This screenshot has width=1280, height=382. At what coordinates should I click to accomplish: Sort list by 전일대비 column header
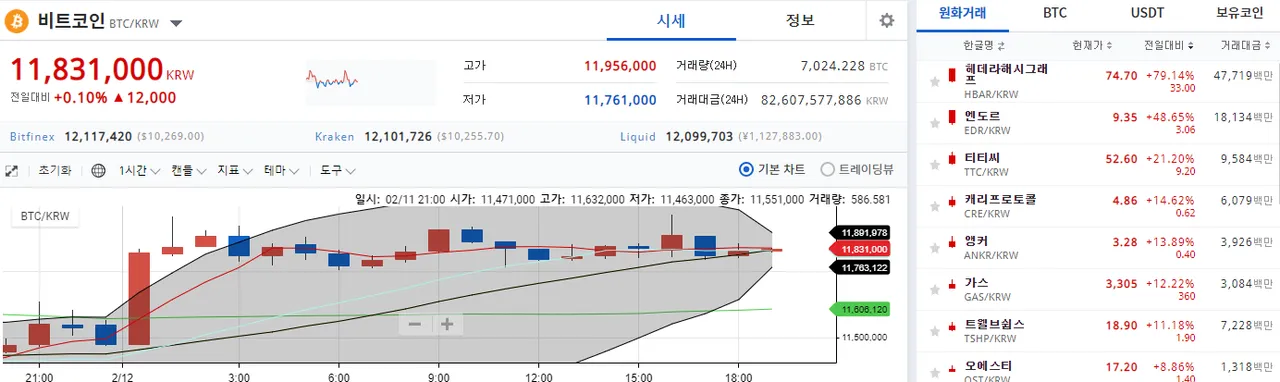1168,46
